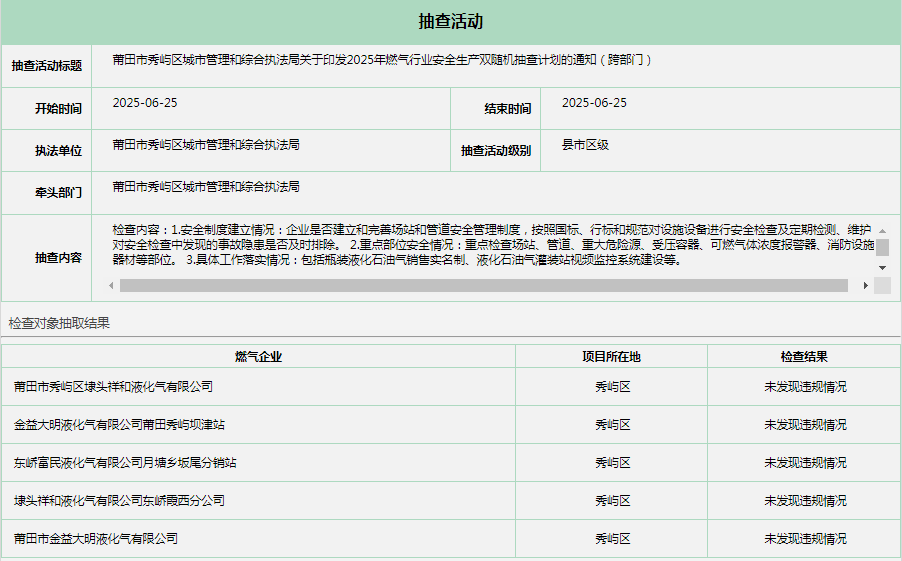This screenshot has width=902, height=561.
Task: Click the 结束时间 date value
Action: point(594,103)
